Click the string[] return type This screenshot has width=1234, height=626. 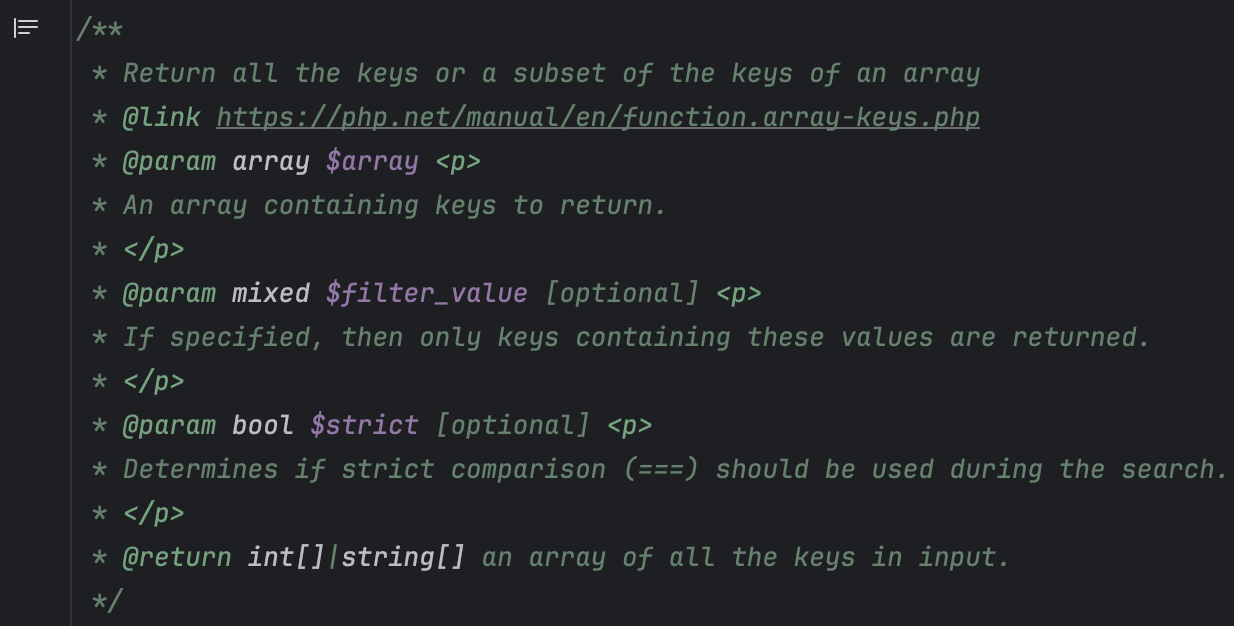click(x=403, y=557)
